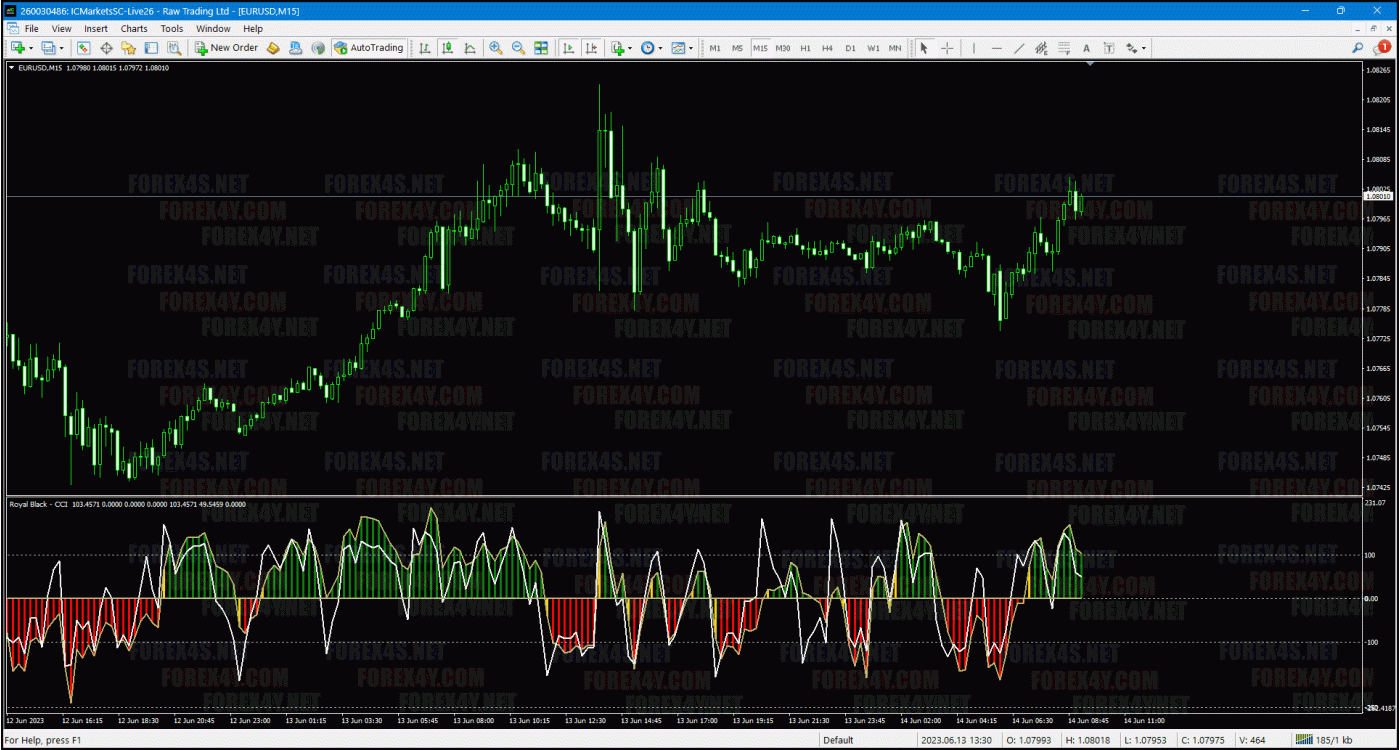This screenshot has height=750, width=1400.
Task: Open the chart templates dropdown
Action: click(691, 48)
